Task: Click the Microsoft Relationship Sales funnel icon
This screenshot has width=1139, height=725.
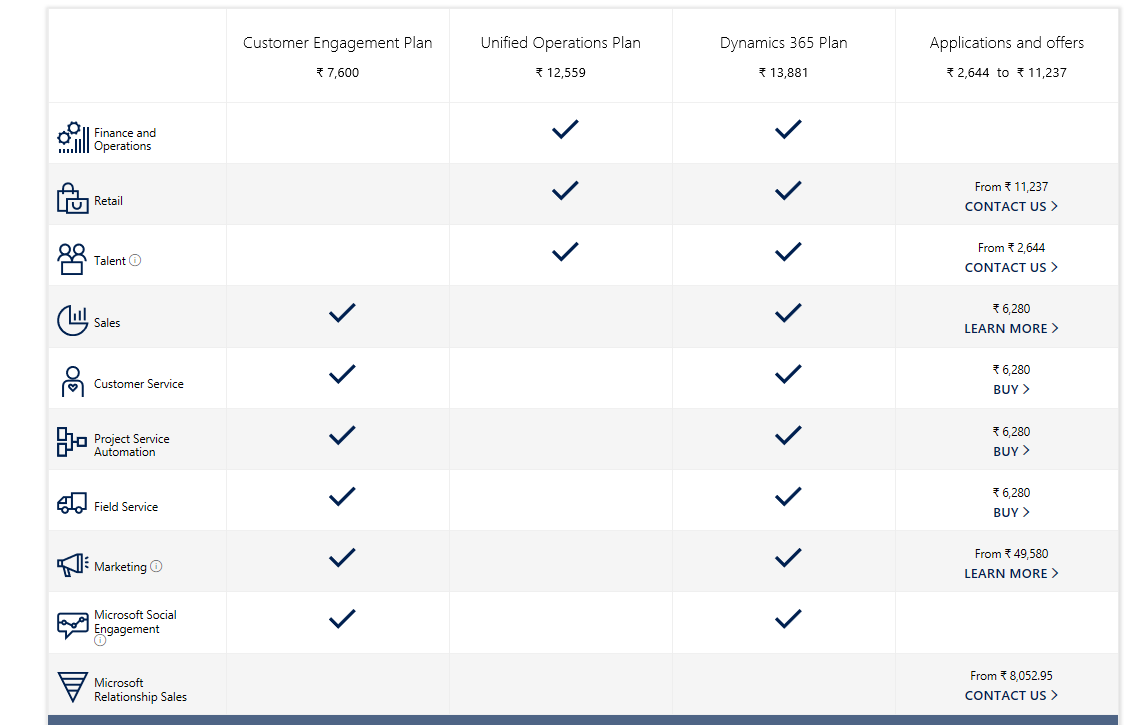Action: click(72, 687)
